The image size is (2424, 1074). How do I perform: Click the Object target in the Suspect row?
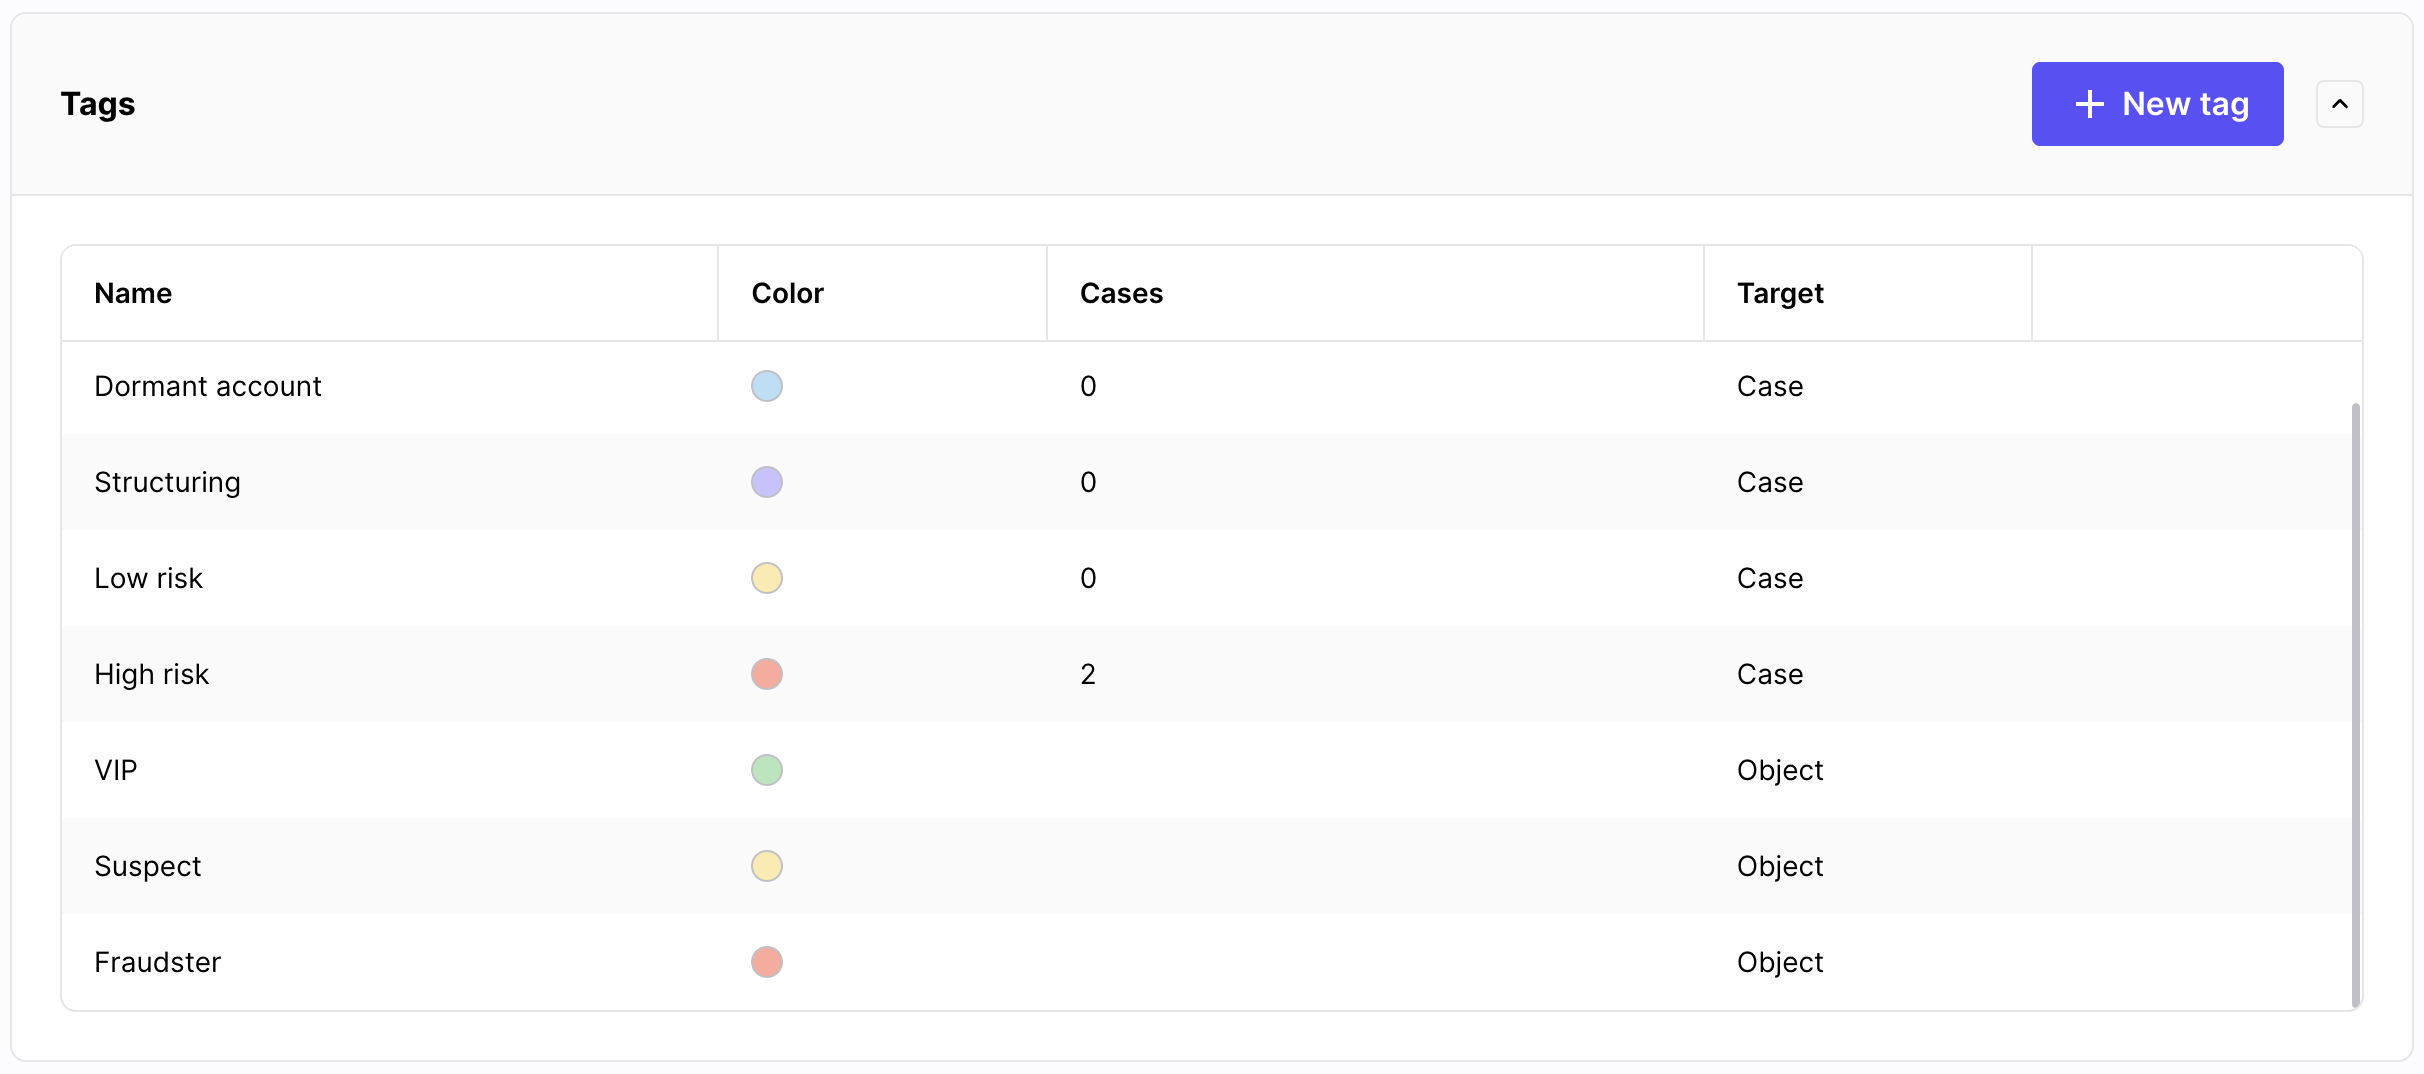pyautogui.click(x=1780, y=866)
